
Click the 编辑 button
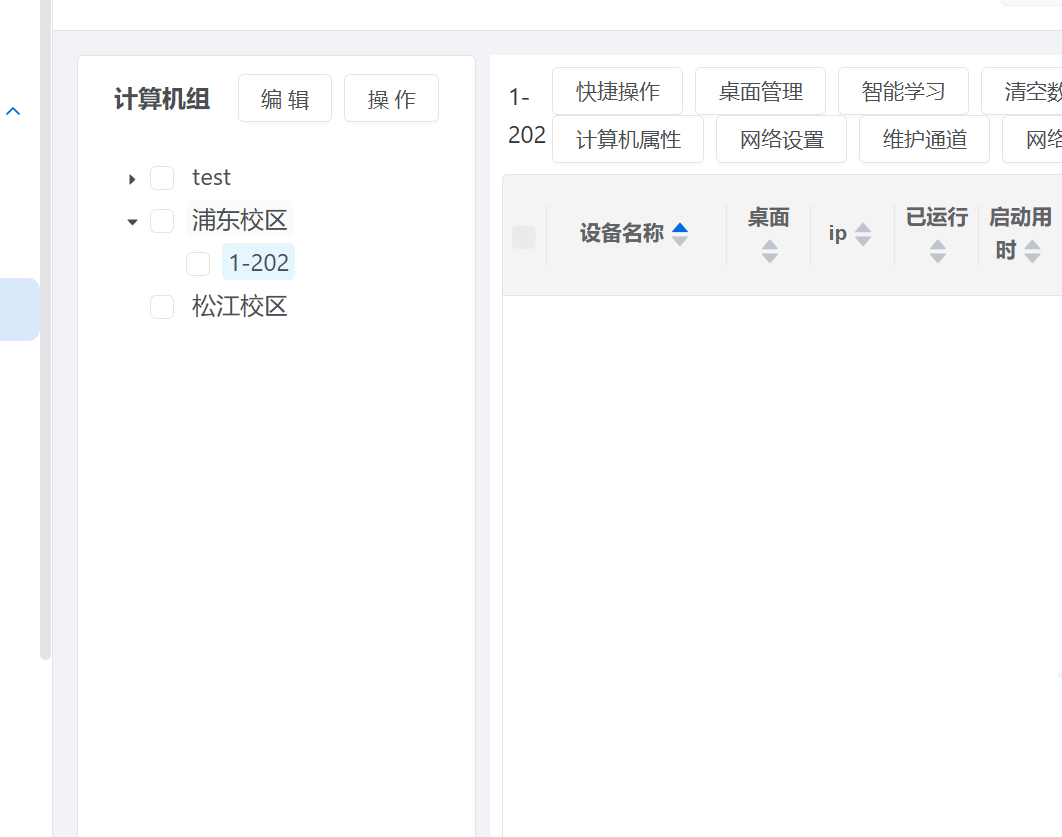[x=285, y=99]
